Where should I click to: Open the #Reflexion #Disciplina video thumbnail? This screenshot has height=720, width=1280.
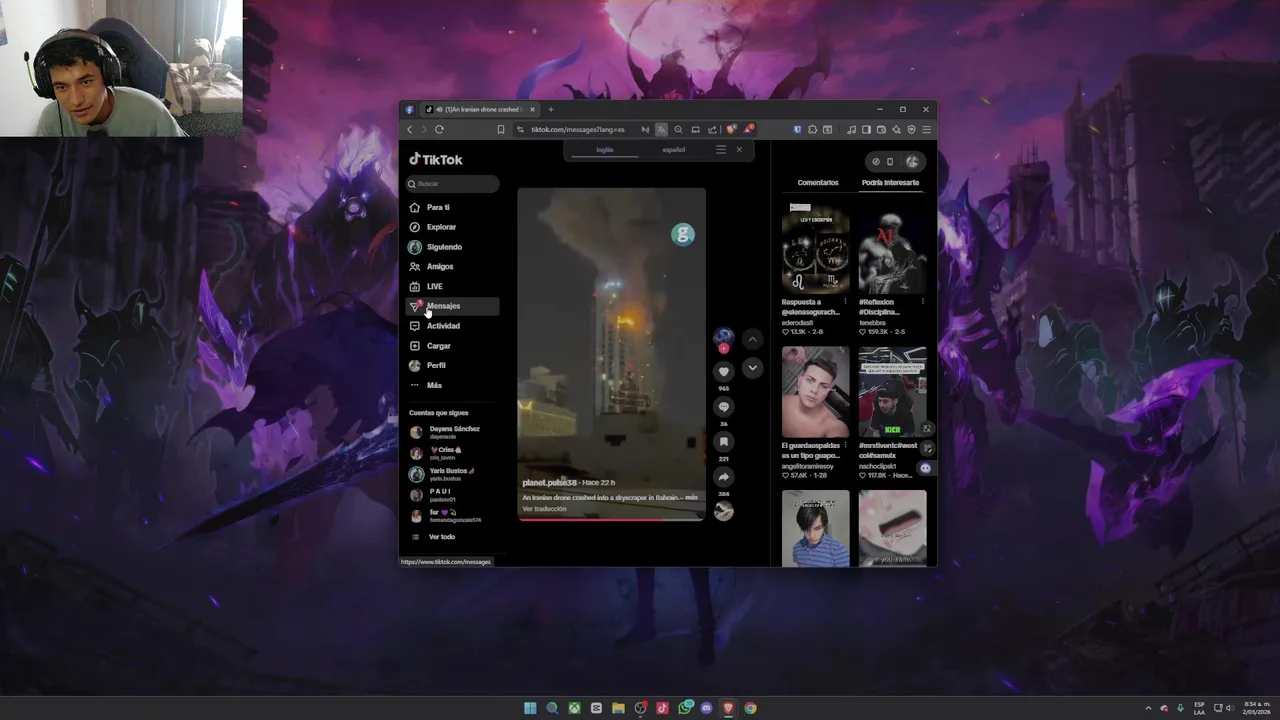[x=893, y=249]
